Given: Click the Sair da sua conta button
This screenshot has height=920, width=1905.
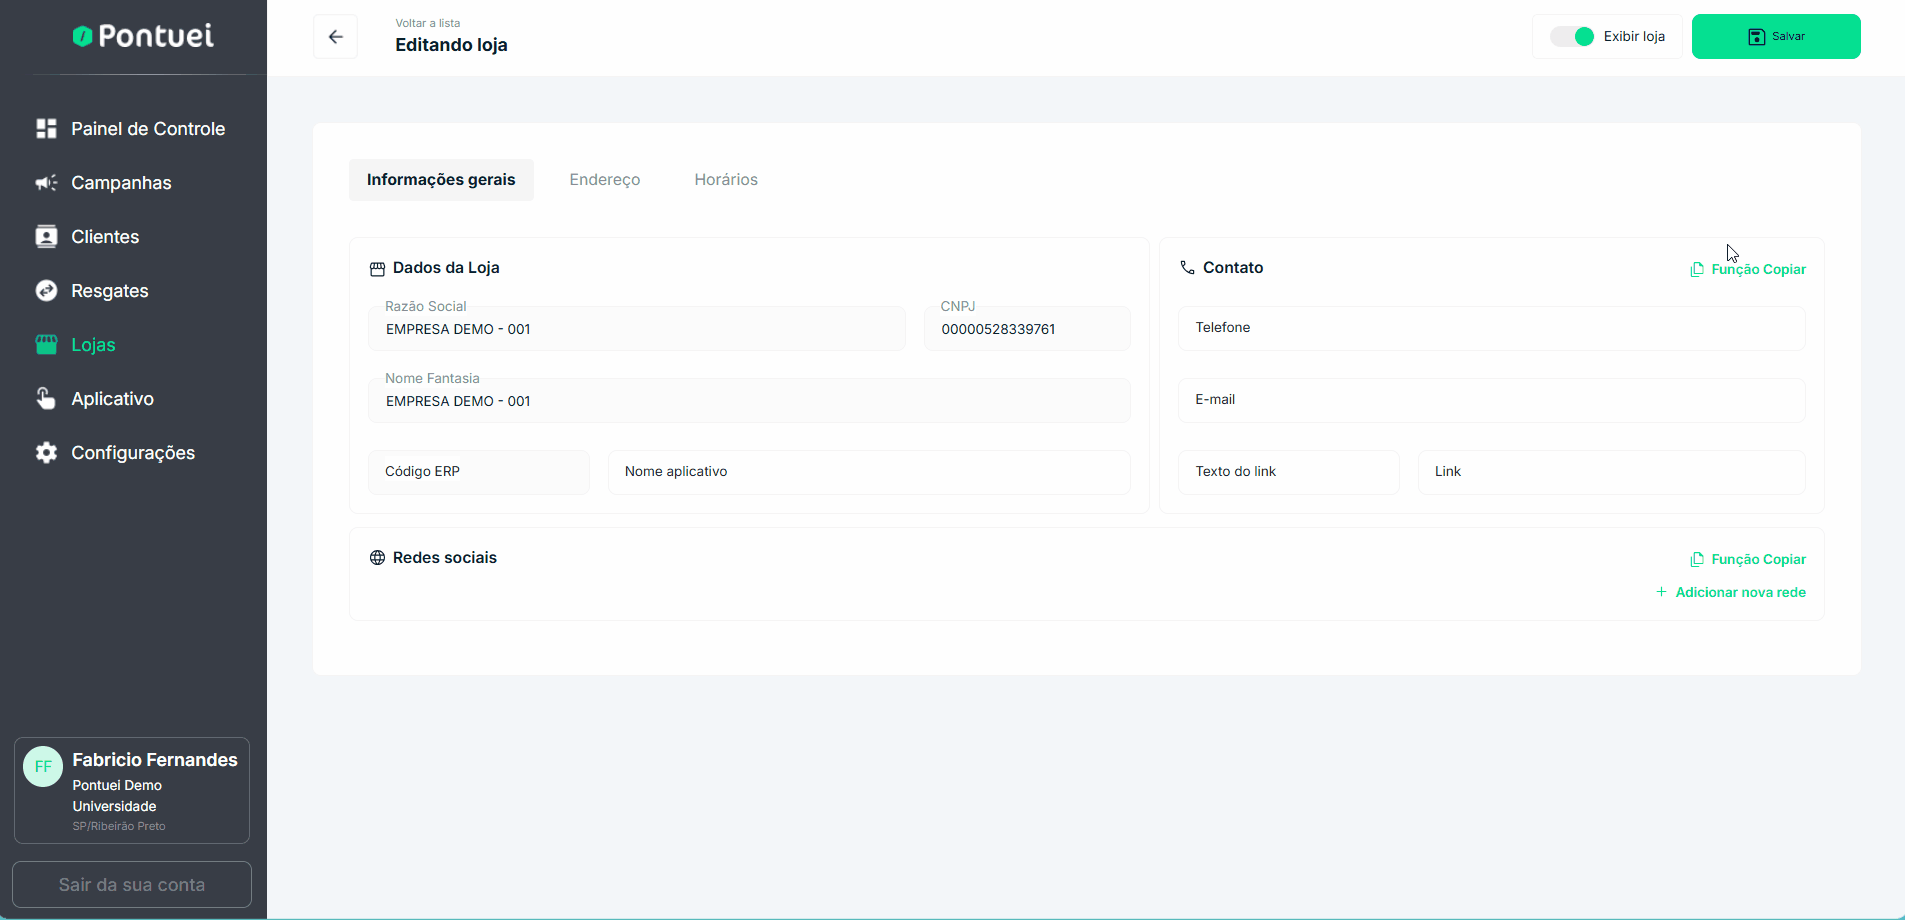Looking at the screenshot, I should 132,885.
